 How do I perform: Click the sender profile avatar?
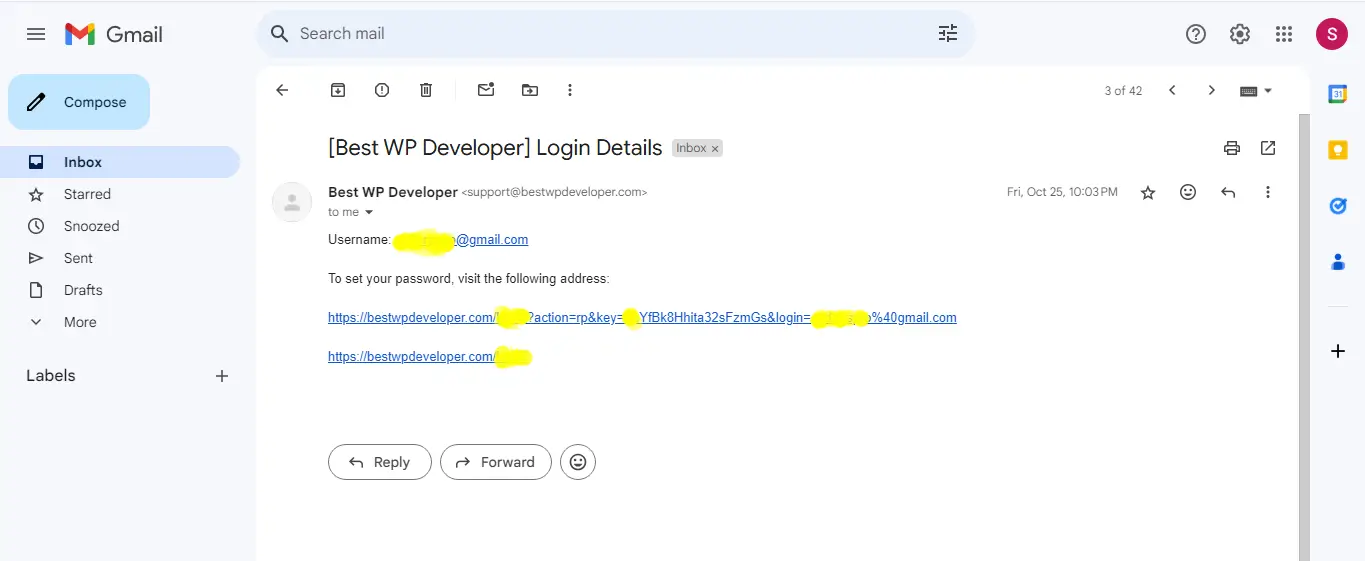[292, 203]
